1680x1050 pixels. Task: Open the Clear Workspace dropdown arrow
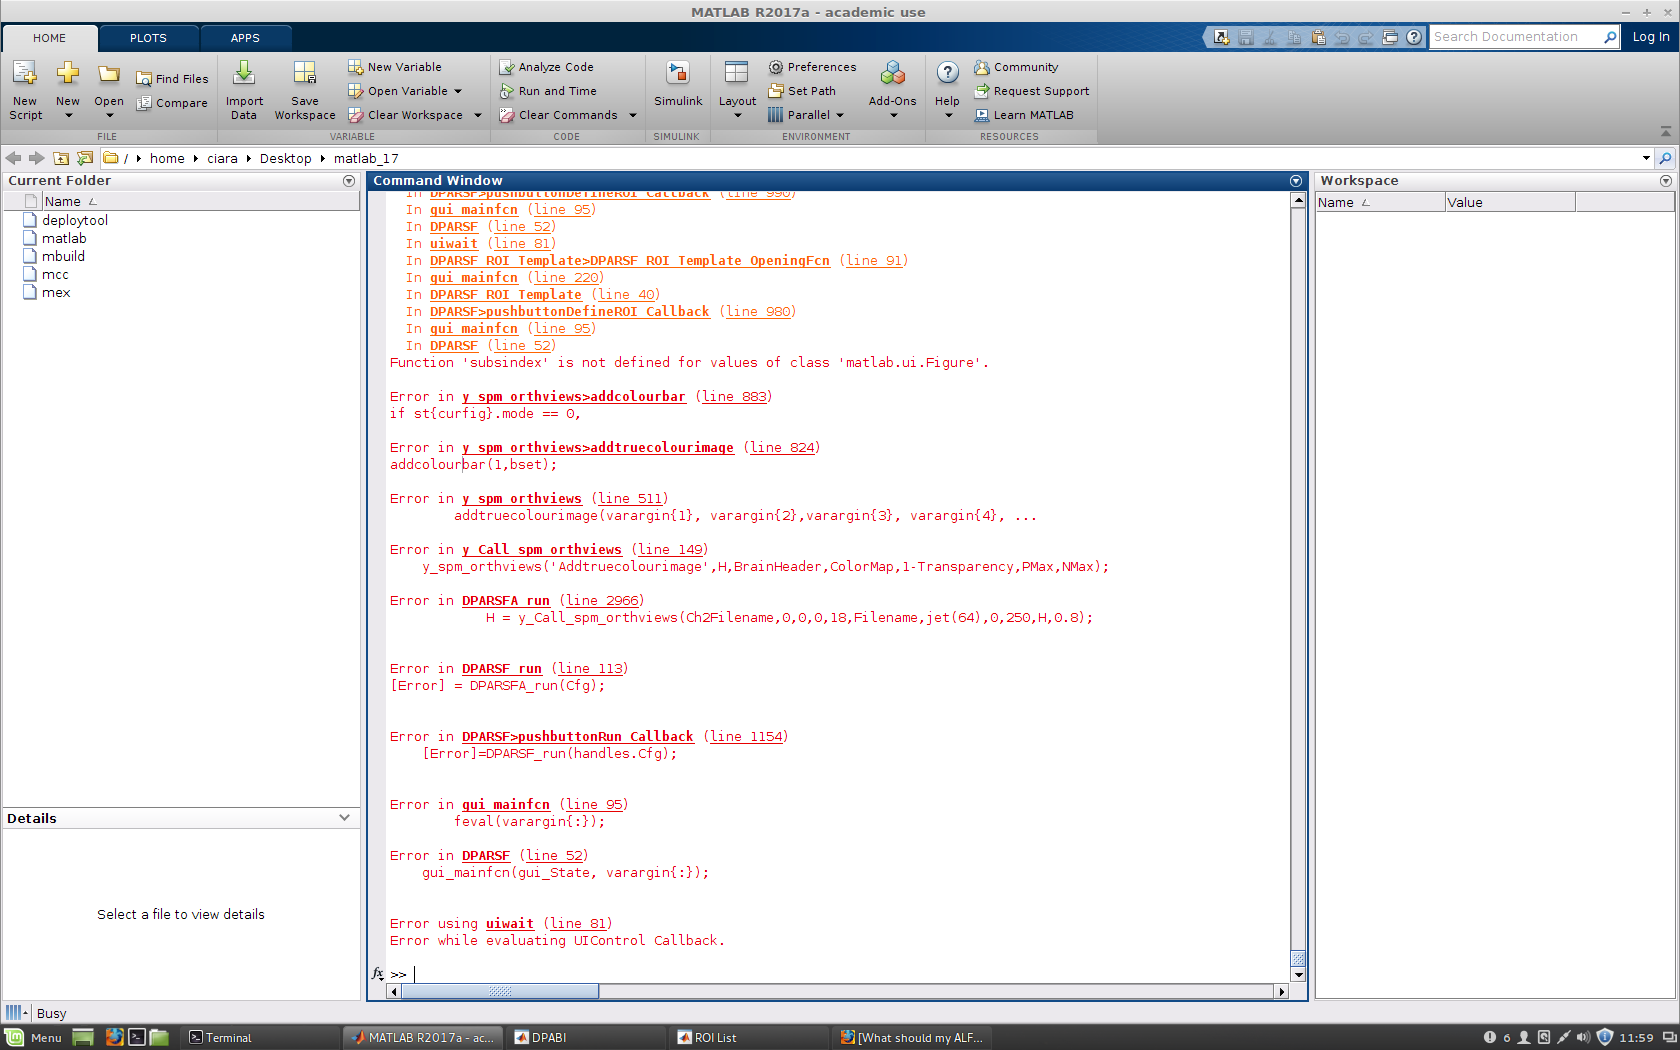(x=478, y=115)
